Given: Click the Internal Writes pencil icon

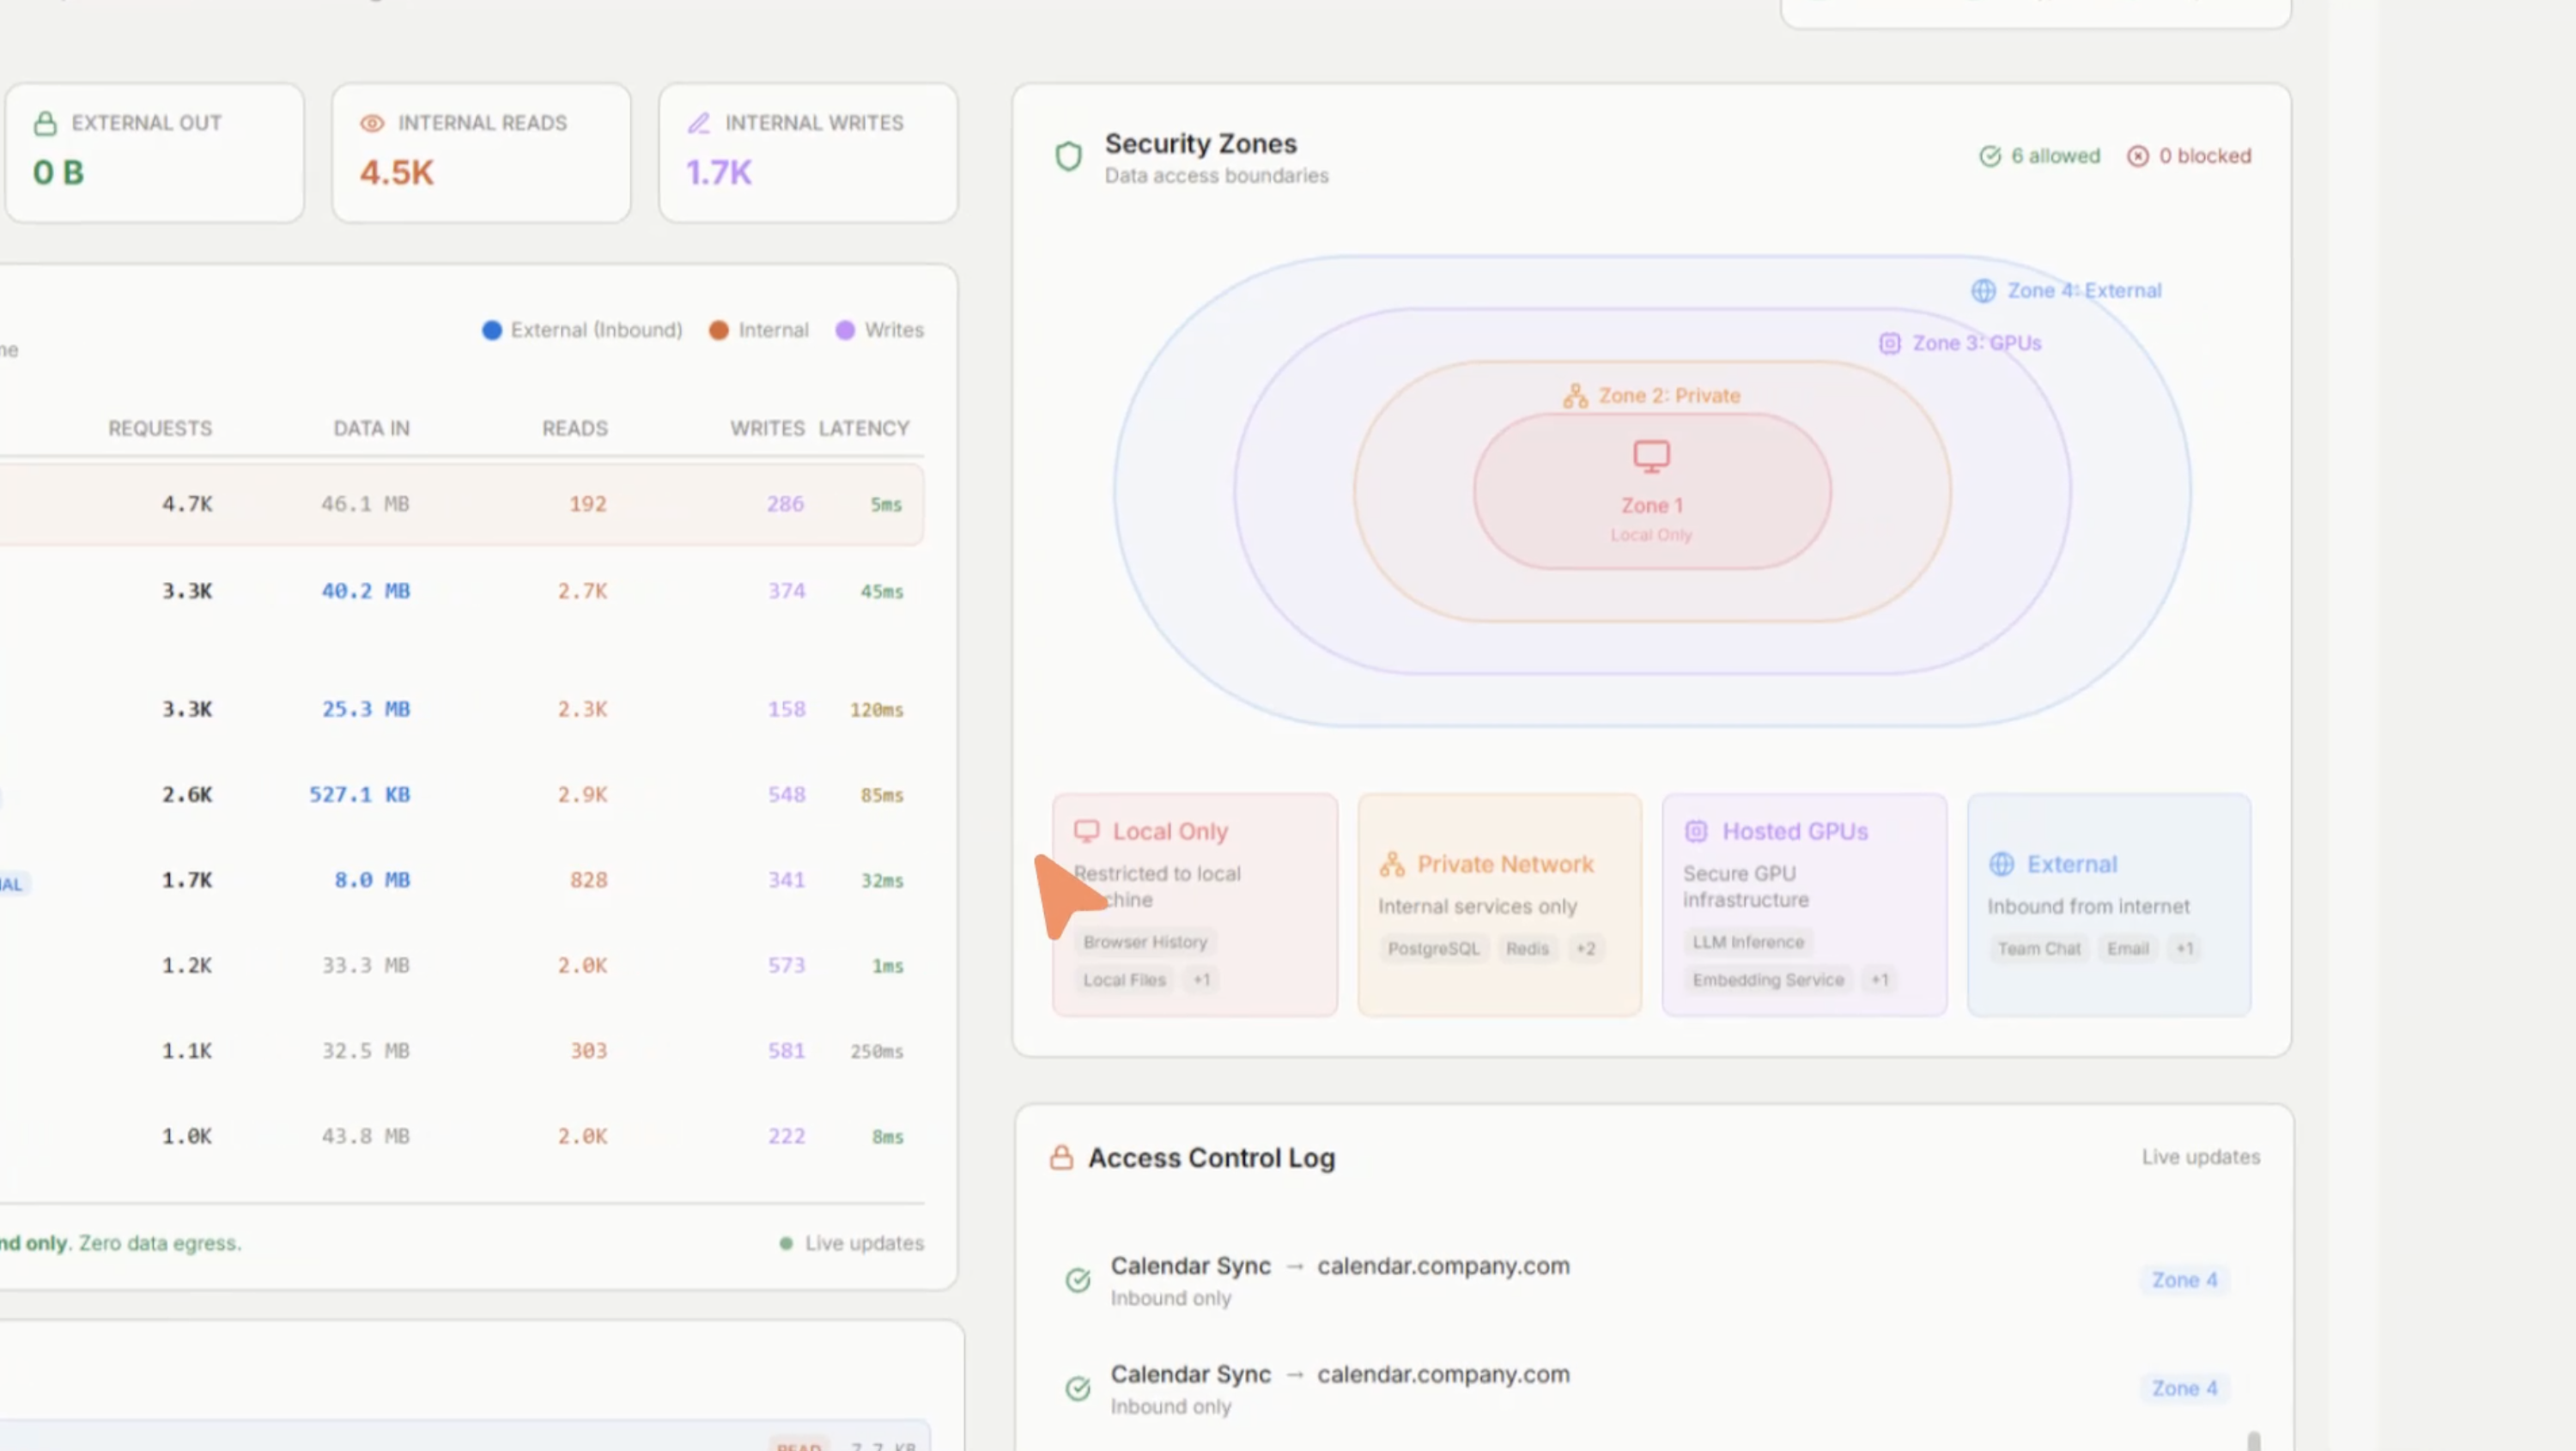Looking at the screenshot, I should pos(699,124).
